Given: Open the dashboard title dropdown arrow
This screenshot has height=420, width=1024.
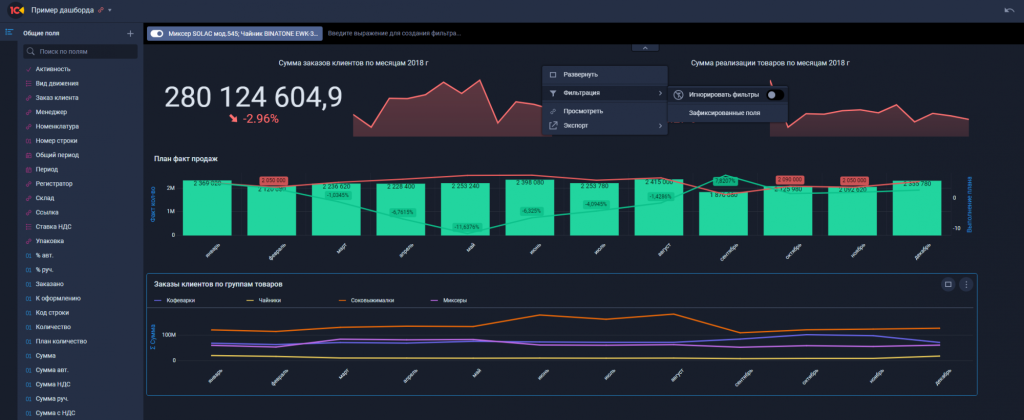Looking at the screenshot, I should [x=110, y=9].
